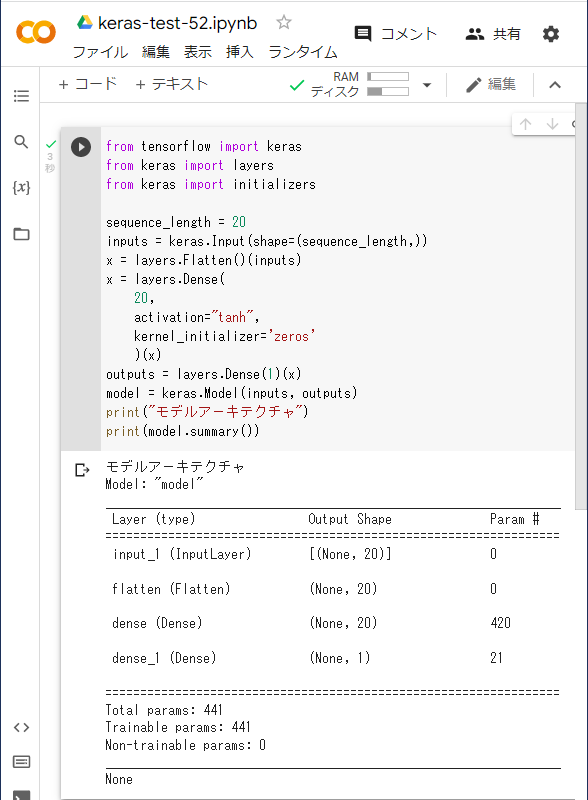The image size is (588, 800).
Task: Click the RAM and ディスク usage indicator
Action: tap(360, 84)
